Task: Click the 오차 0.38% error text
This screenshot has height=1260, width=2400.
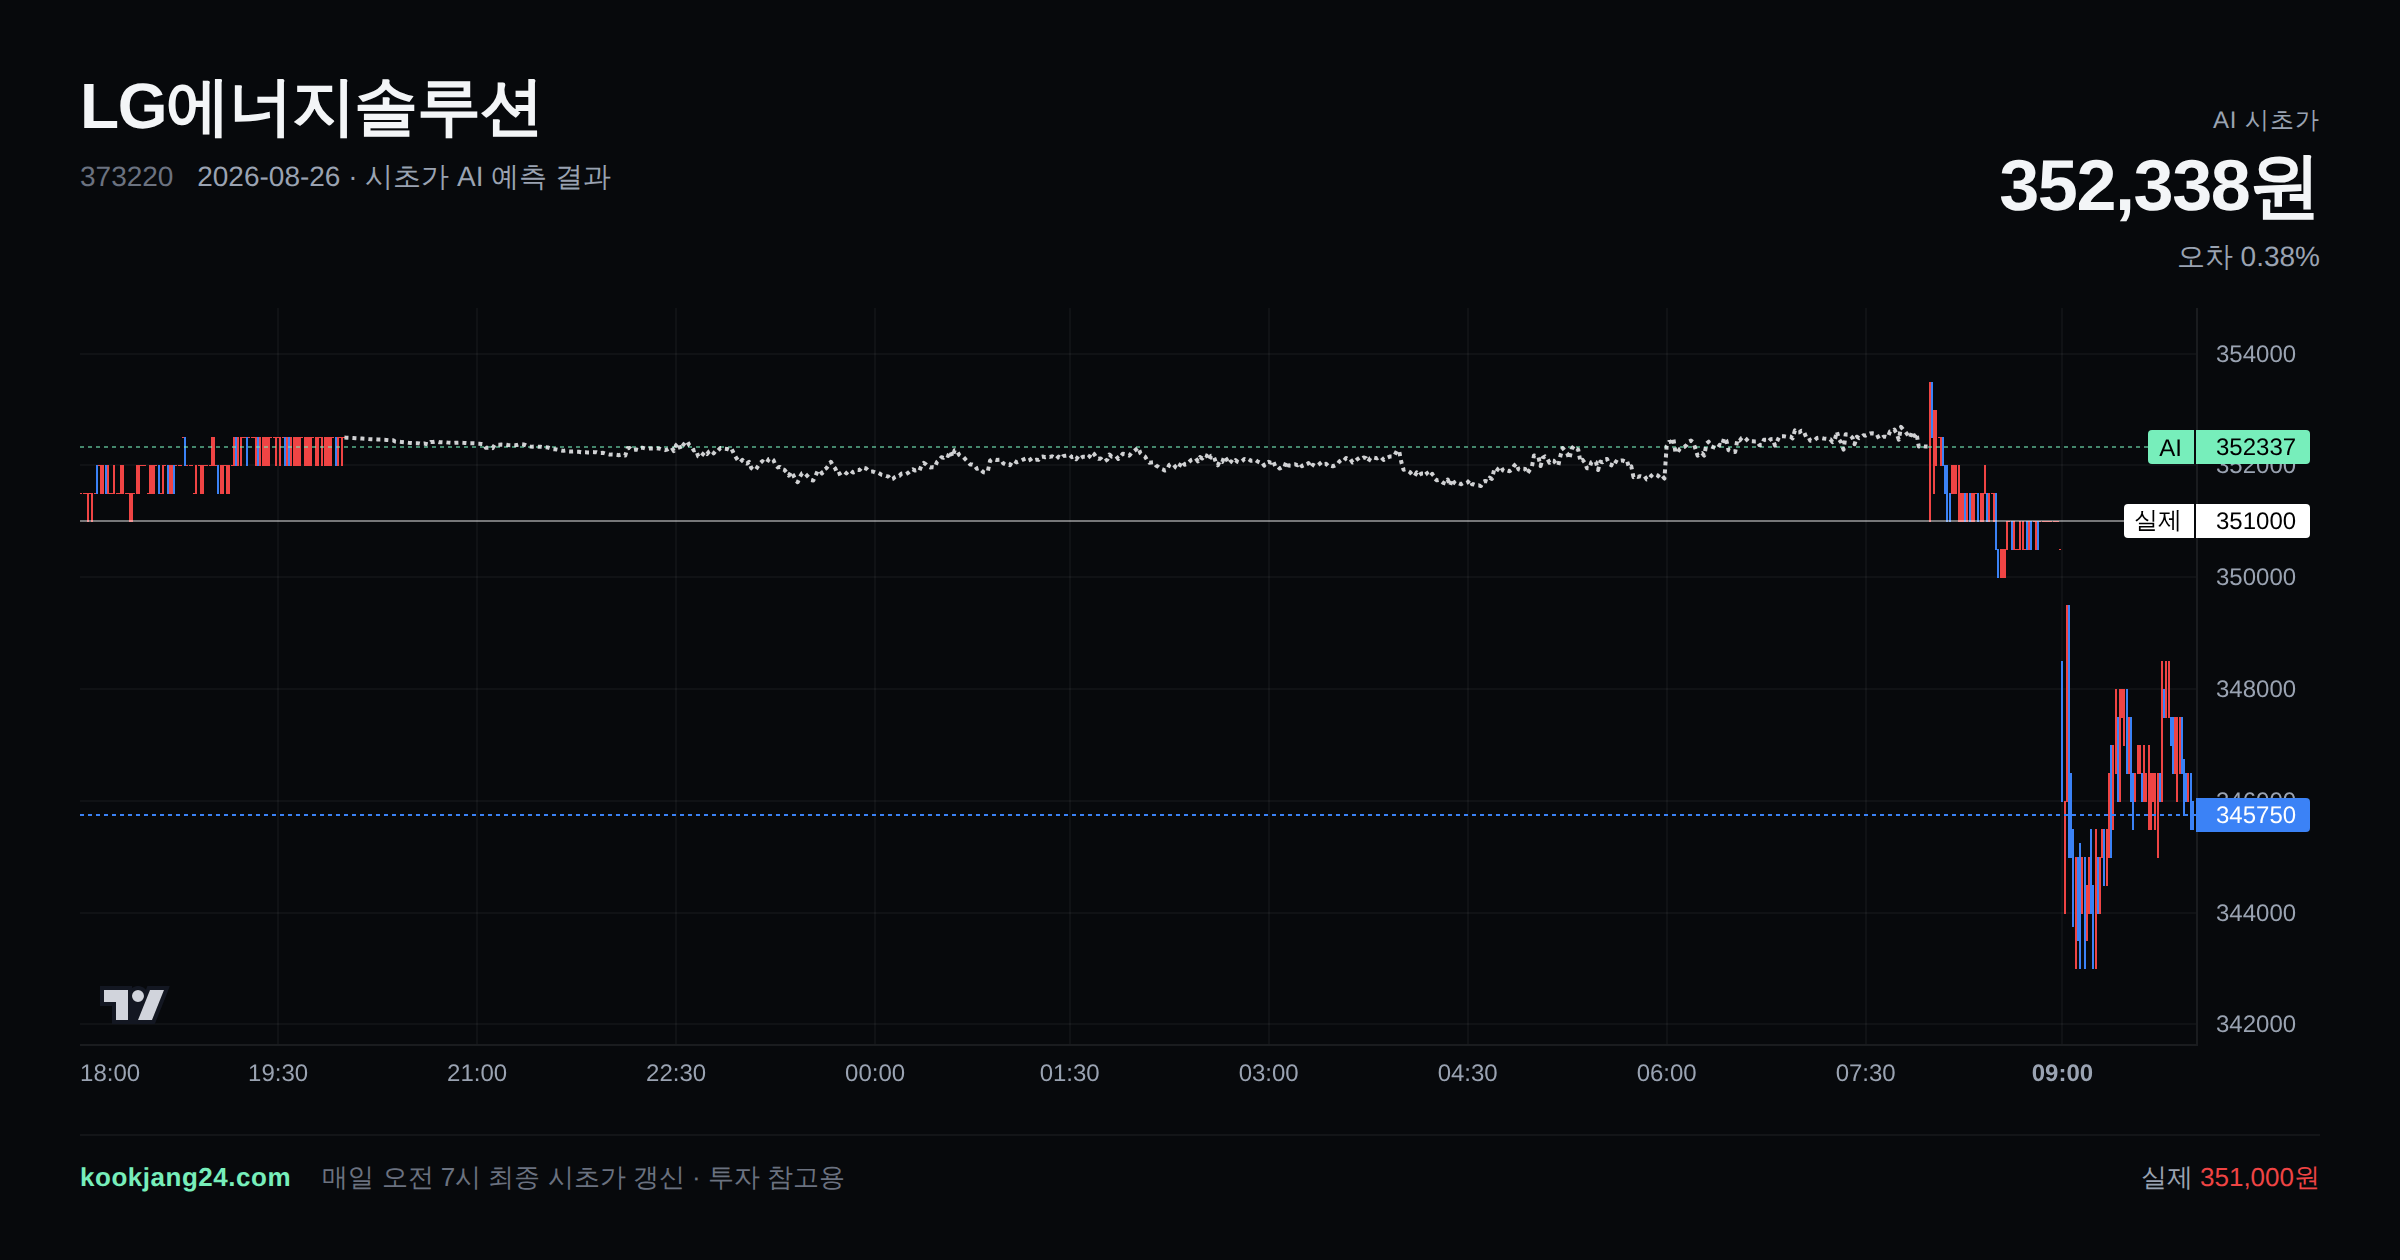Action: [2248, 257]
